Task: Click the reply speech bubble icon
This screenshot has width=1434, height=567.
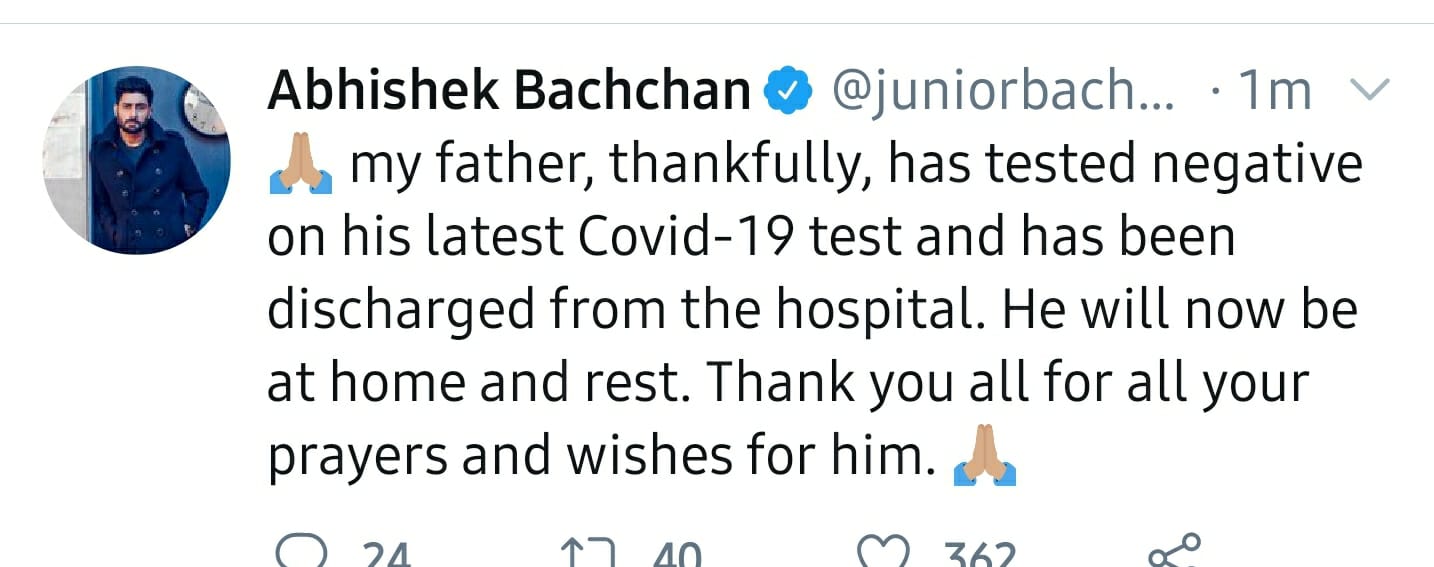Action: pyautogui.click(x=299, y=553)
